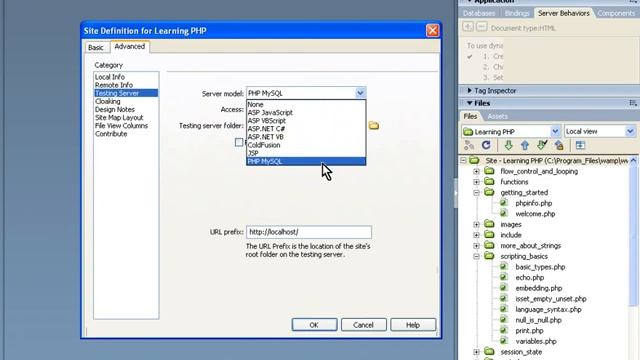Select the Server Behaviors tab
This screenshot has width=640, height=360.
click(564, 13)
